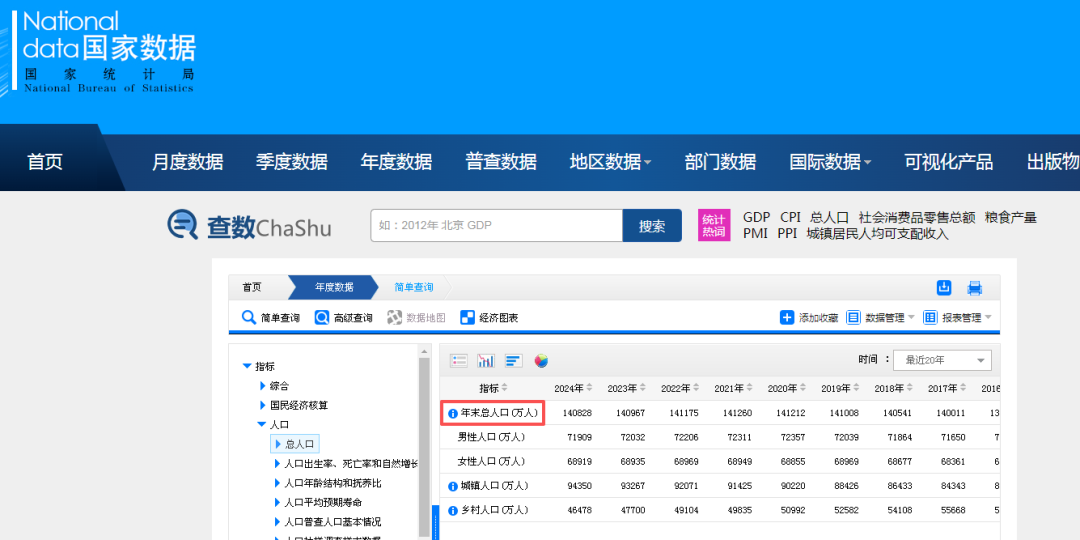
Task: Sort table by 2024年 column
Action: point(589,388)
